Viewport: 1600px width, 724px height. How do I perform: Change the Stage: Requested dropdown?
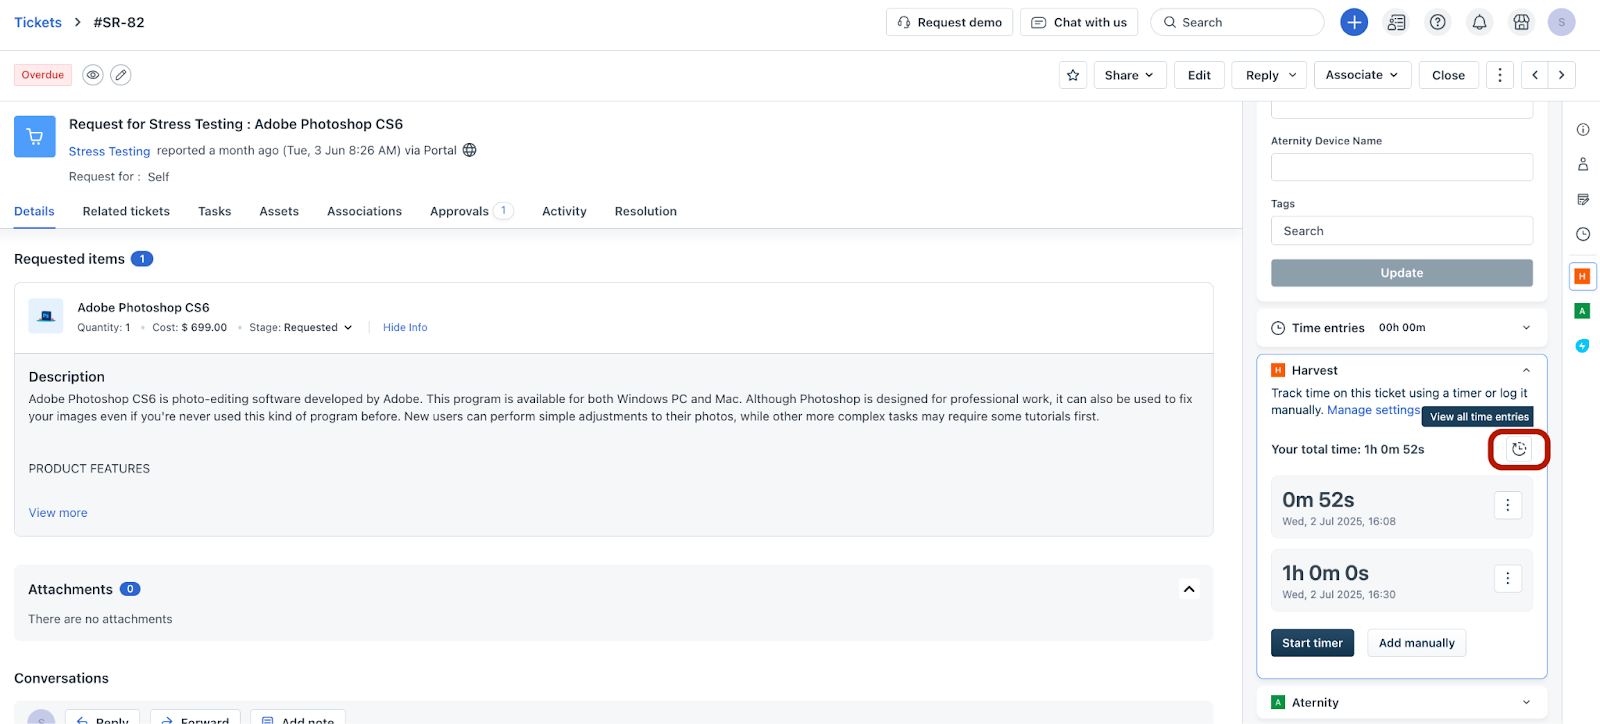(x=301, y=327)
